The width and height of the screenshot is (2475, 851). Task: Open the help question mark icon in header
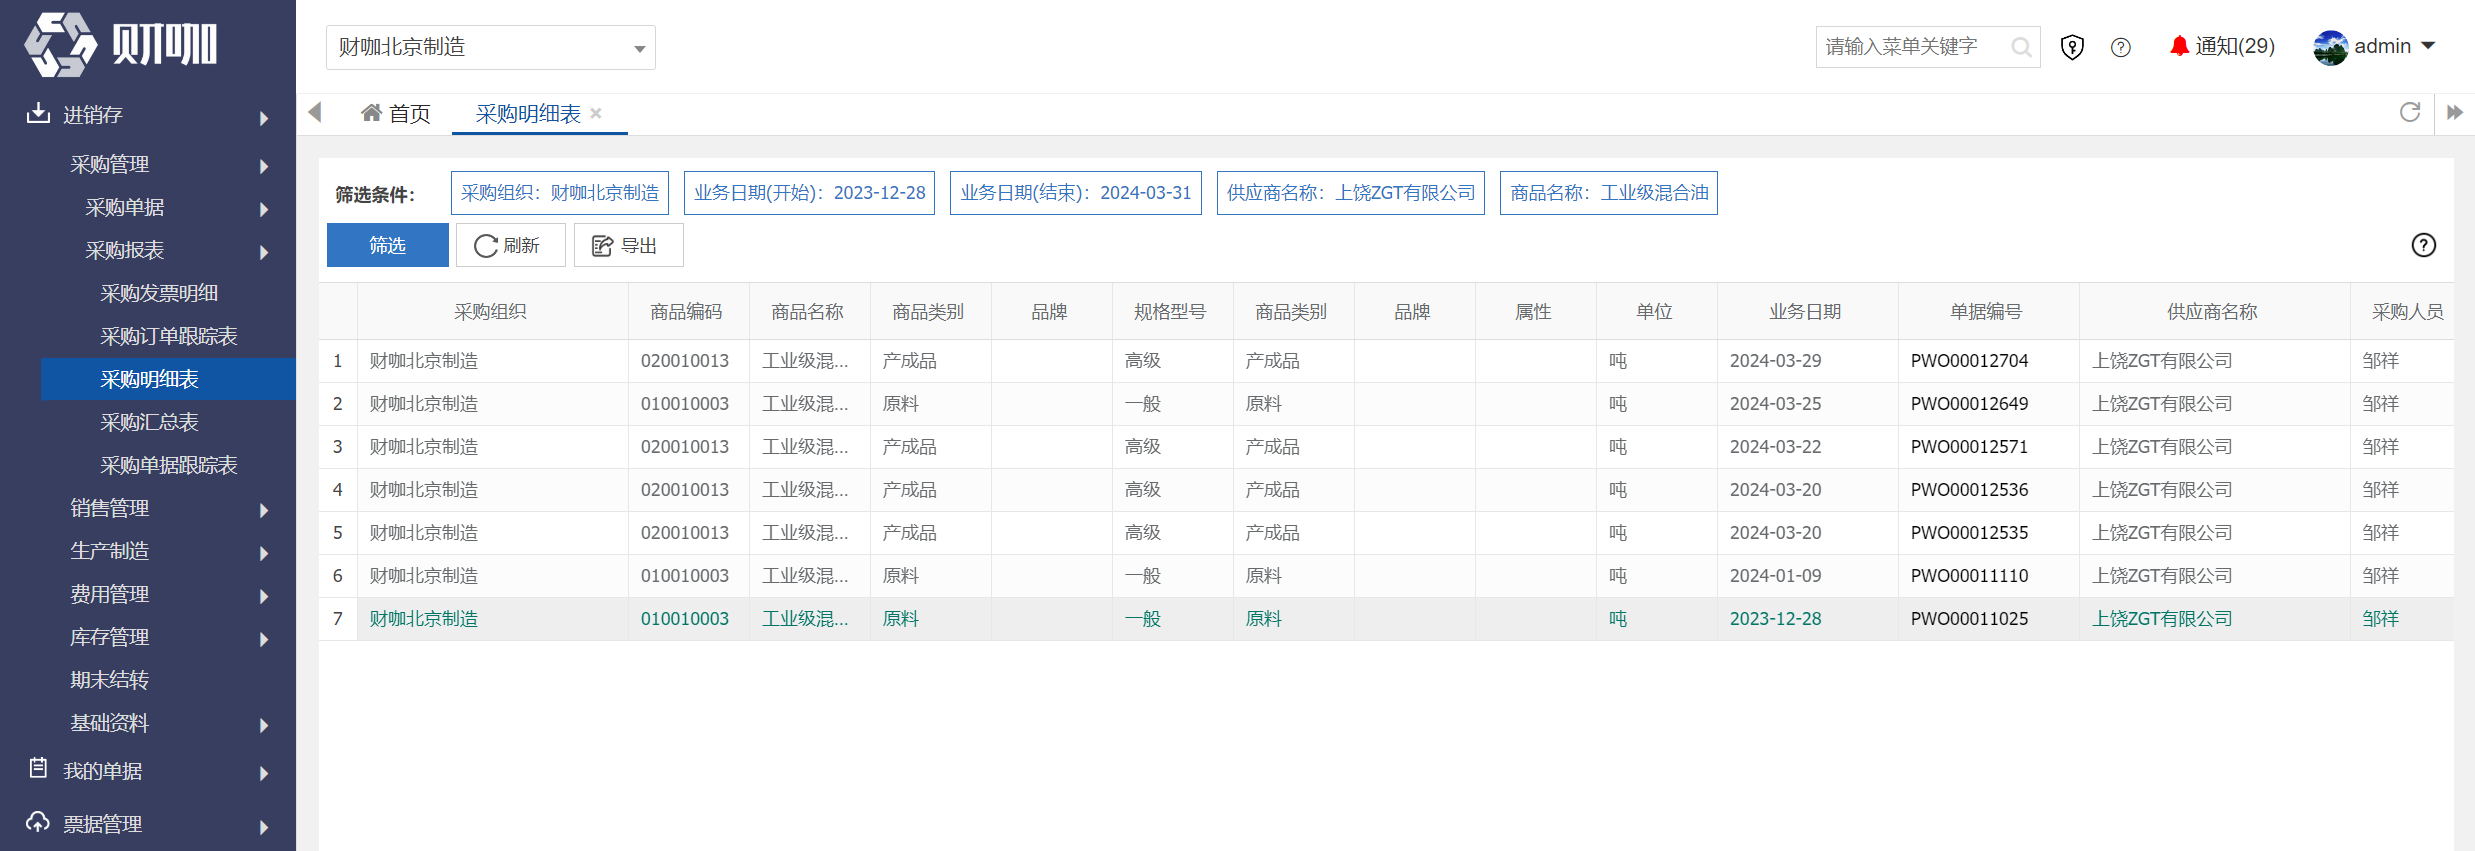2120,47
